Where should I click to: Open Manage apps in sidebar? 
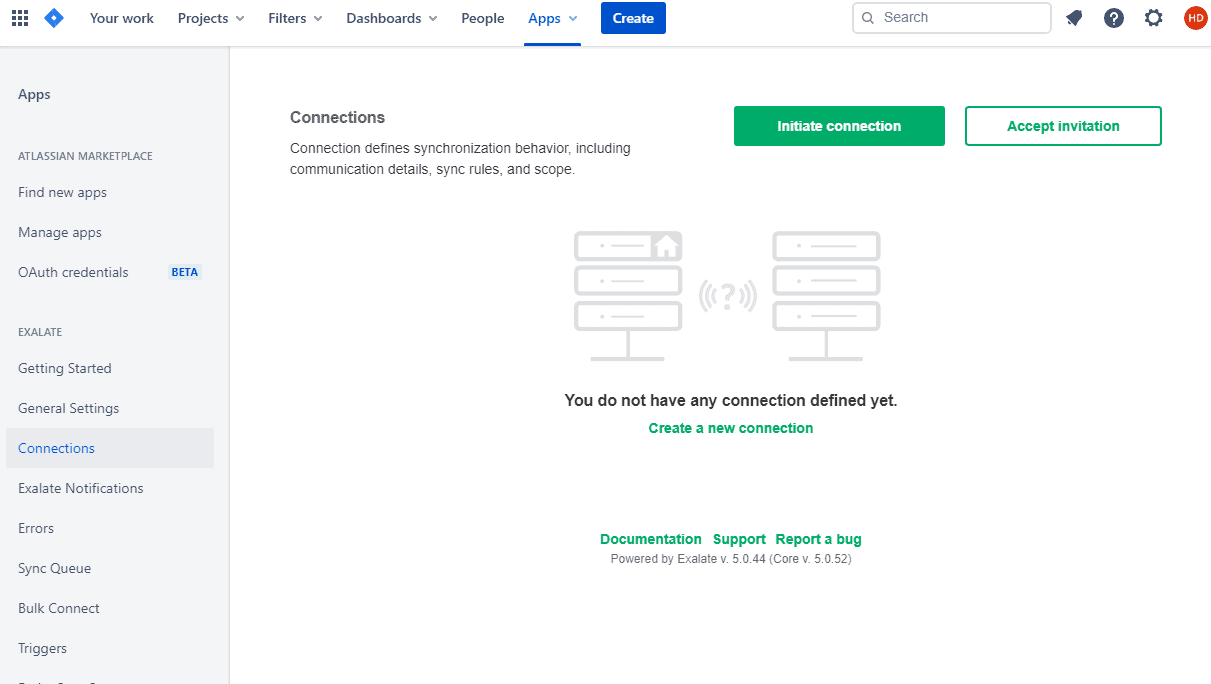[x=60, y=232]
